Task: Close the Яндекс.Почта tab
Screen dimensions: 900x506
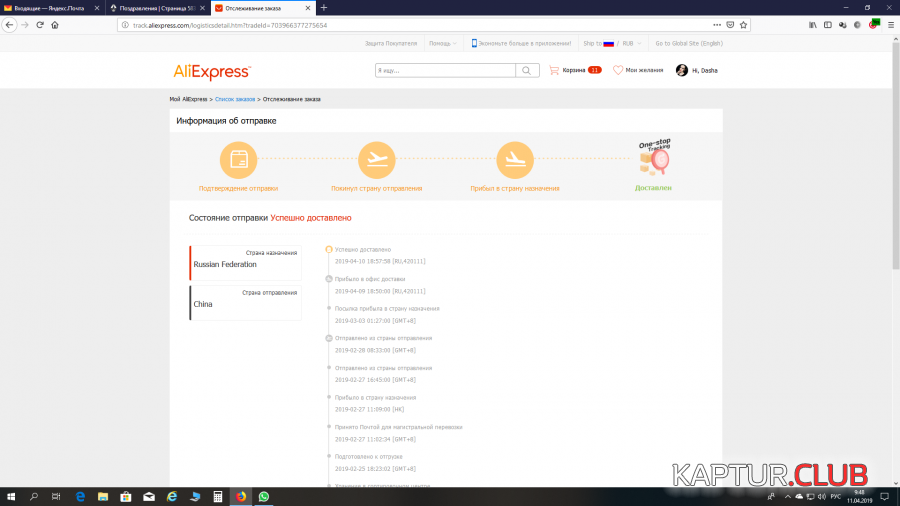Action: tap(96, 8)
